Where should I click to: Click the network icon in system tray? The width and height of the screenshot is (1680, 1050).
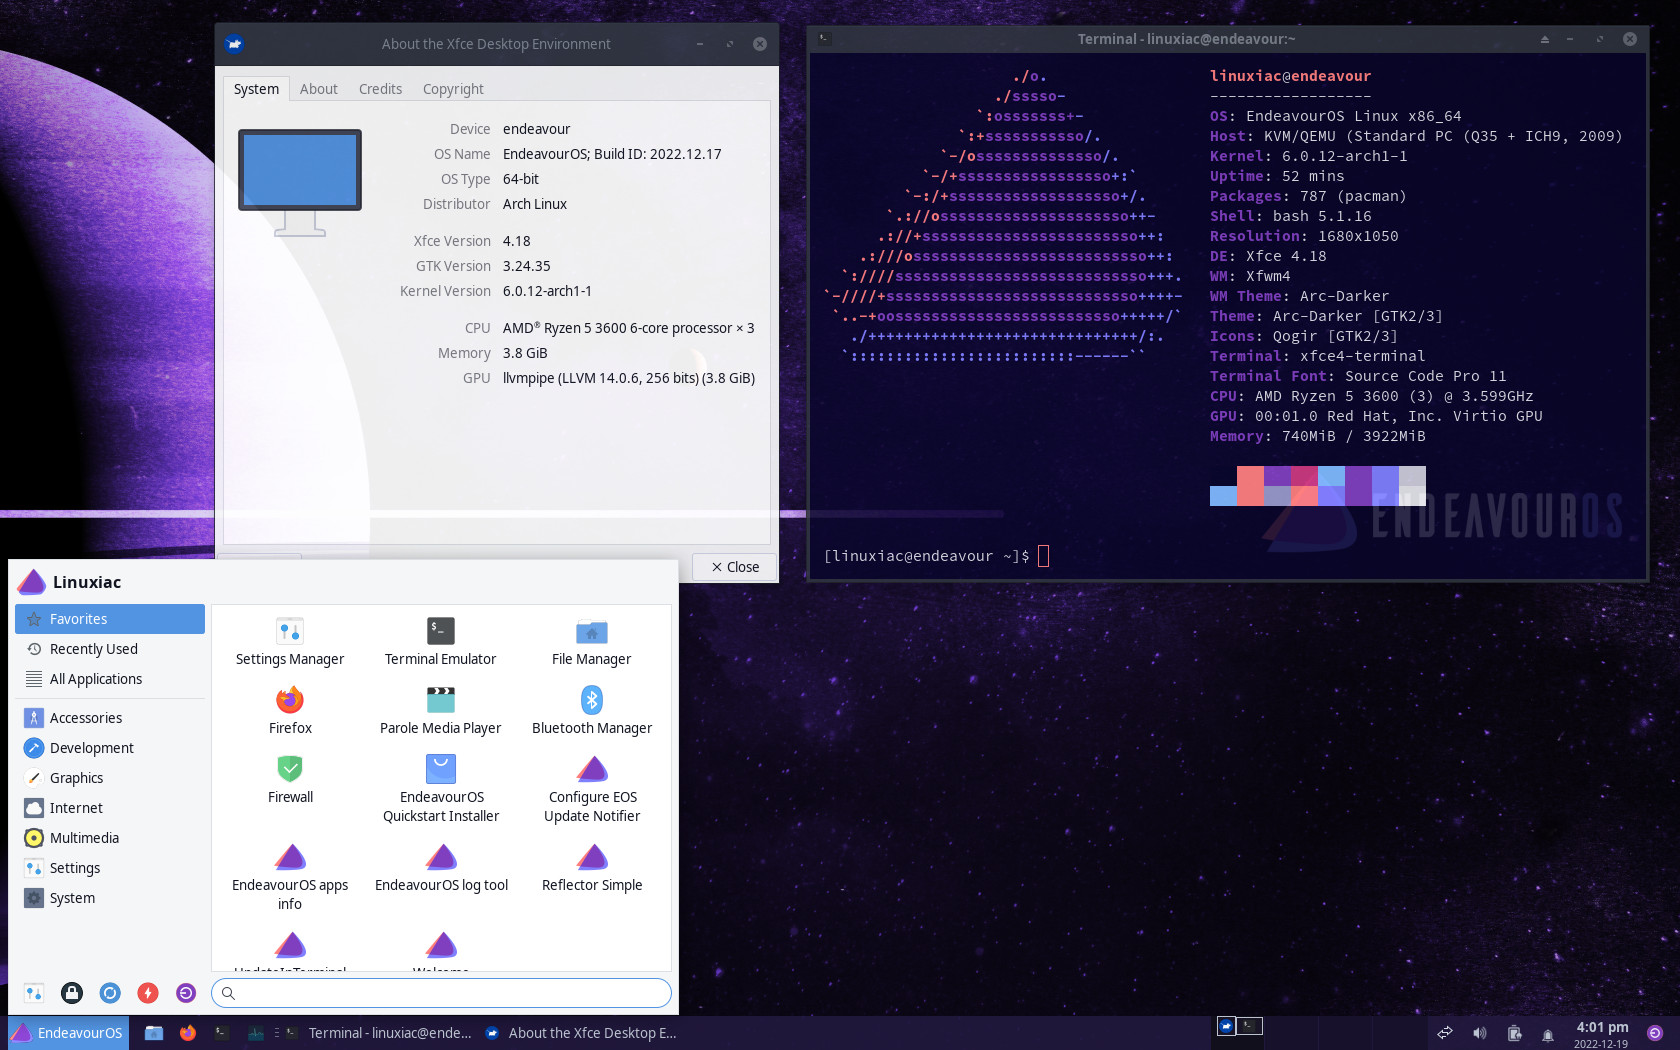(x=1445, y=1033)
